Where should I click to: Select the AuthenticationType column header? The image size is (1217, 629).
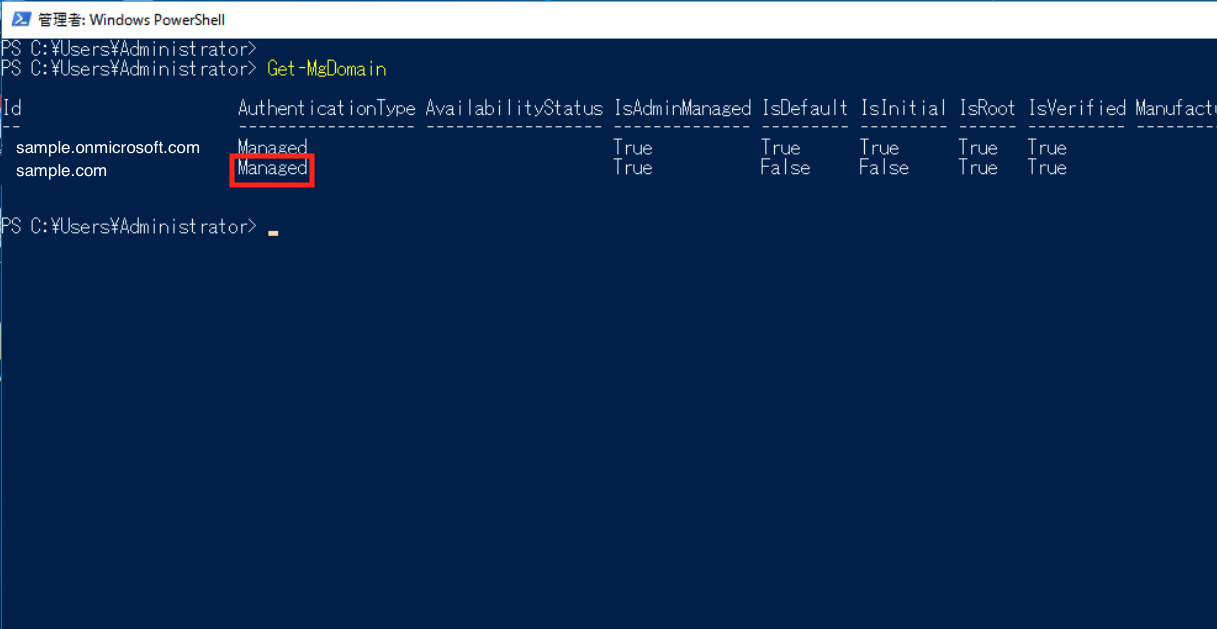(x=326, y=108)
